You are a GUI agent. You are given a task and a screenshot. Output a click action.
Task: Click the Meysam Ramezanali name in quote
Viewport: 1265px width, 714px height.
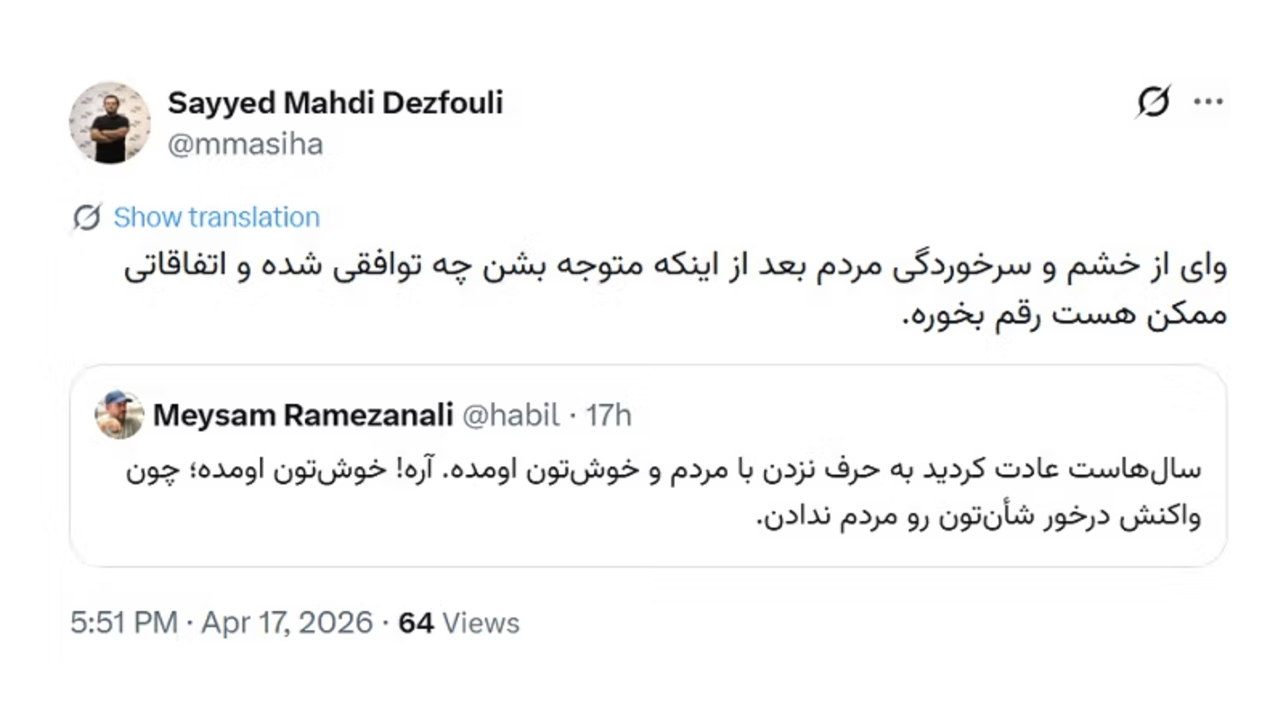point(303,415)
